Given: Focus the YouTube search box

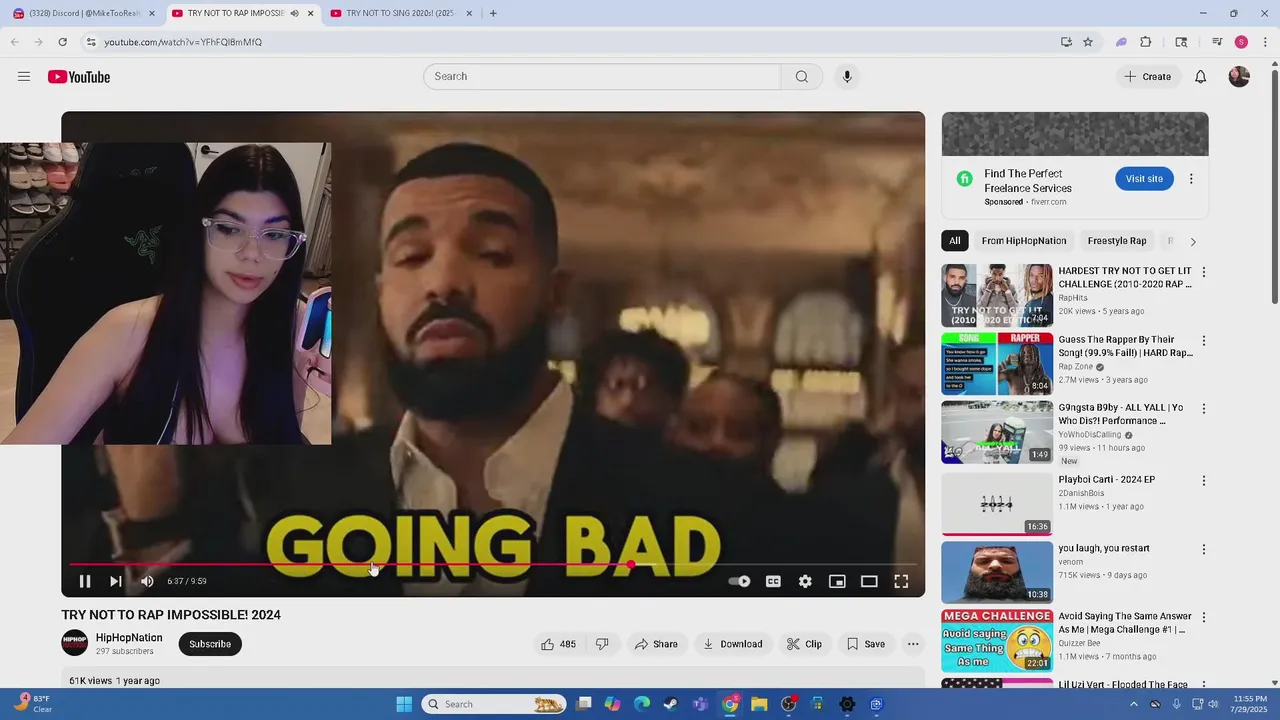Looking at the screenshot, I should [x=602, y=77].
